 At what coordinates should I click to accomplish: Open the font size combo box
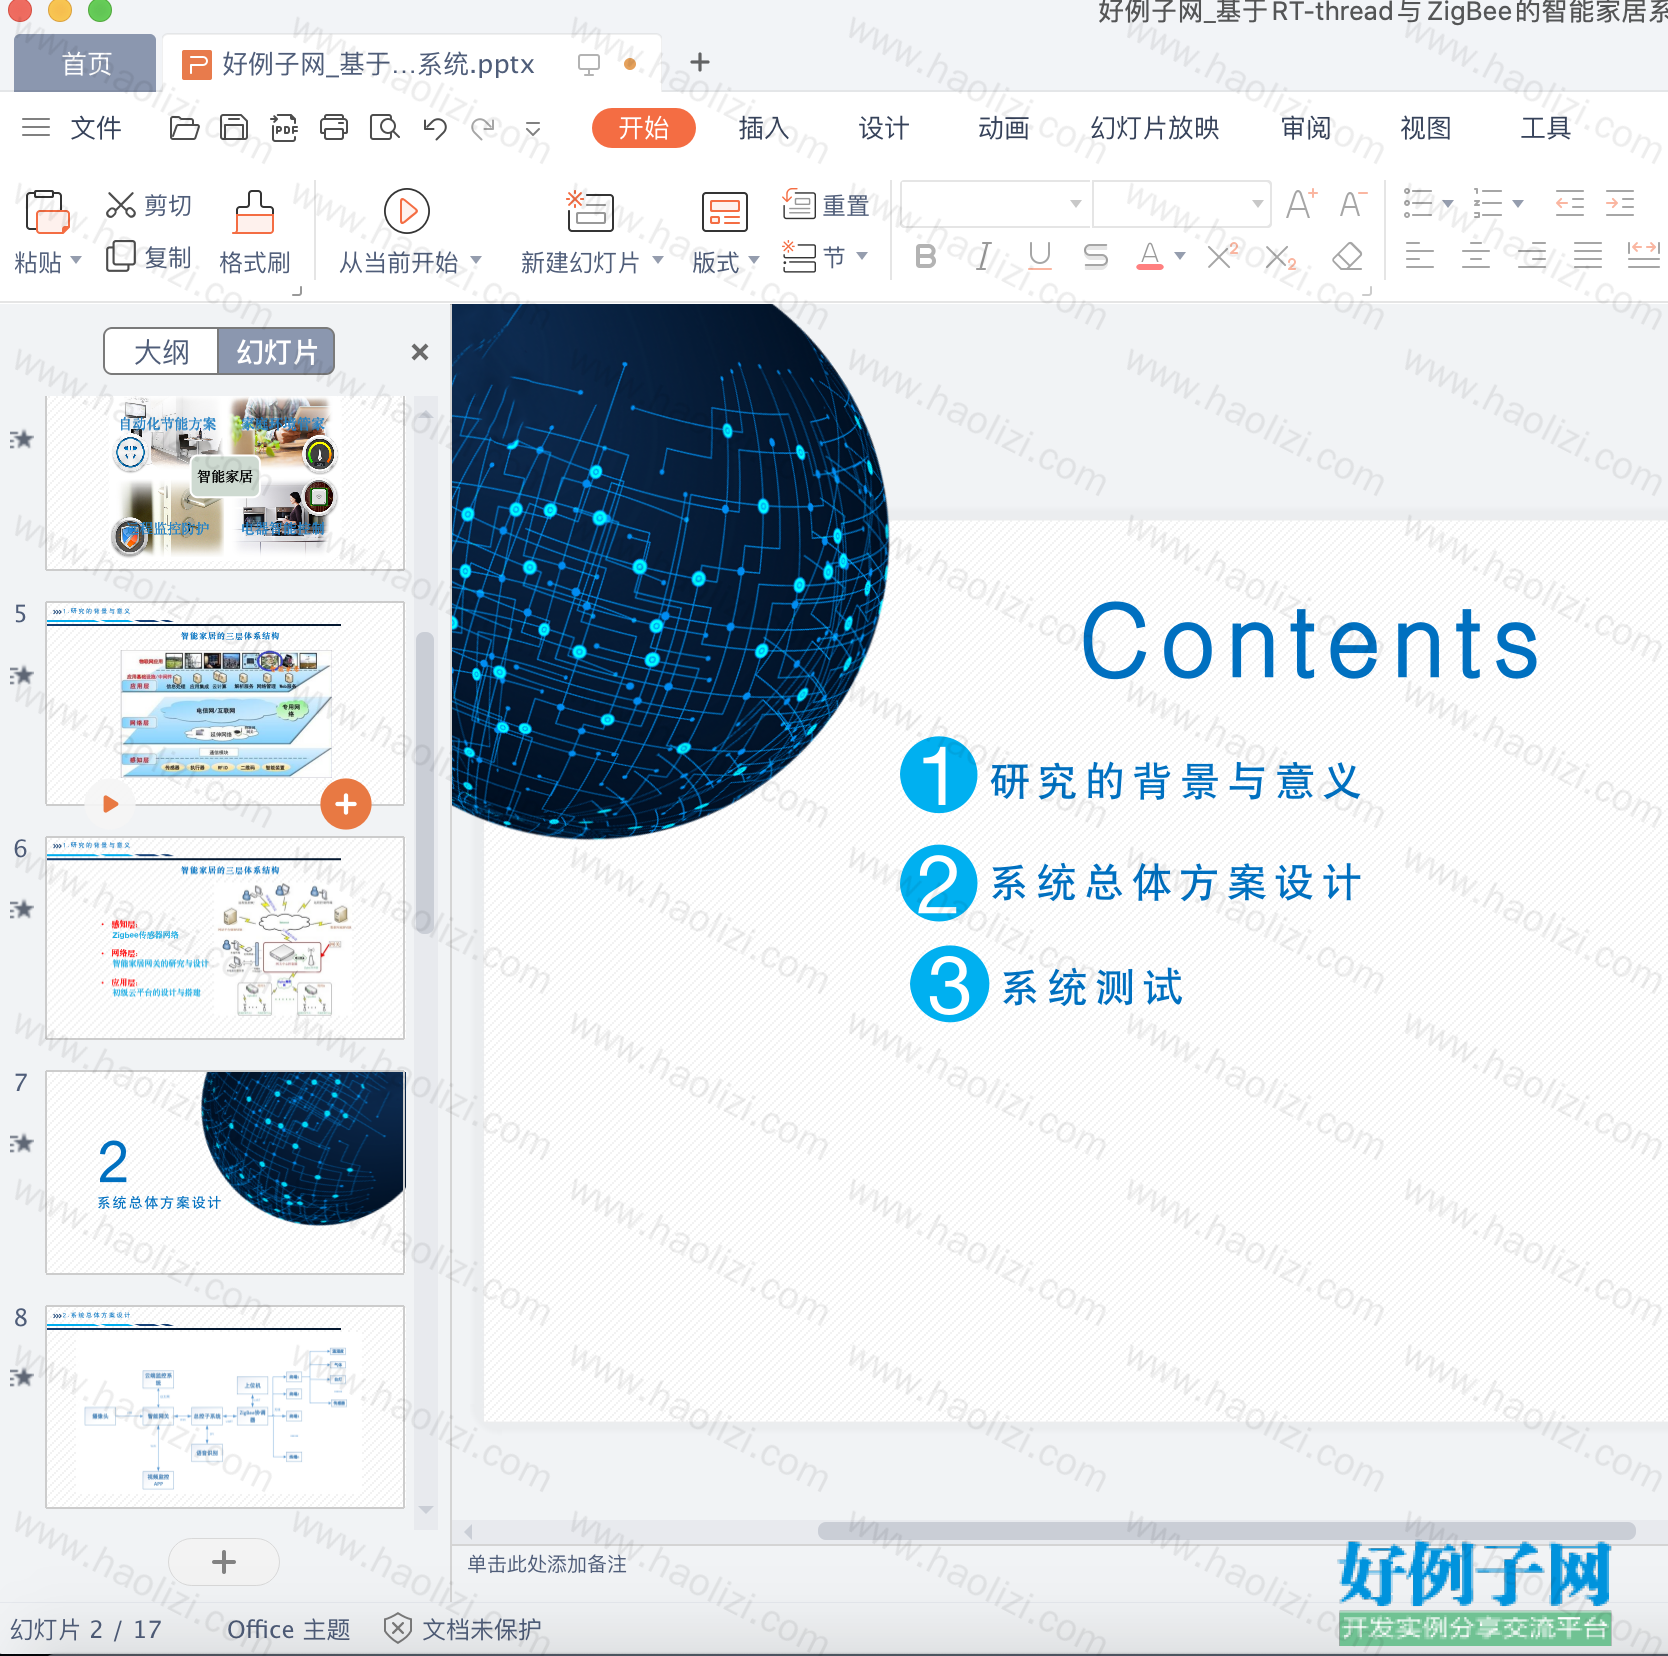point(1182,204)
